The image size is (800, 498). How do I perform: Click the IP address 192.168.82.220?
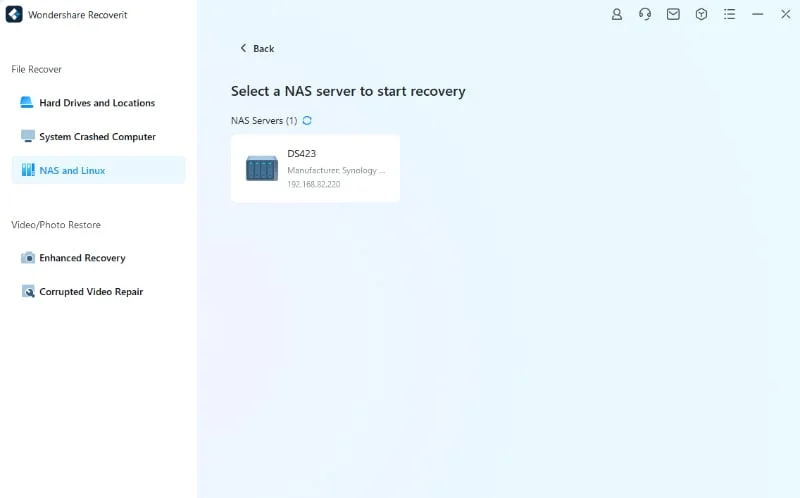[x=314, y=184]
